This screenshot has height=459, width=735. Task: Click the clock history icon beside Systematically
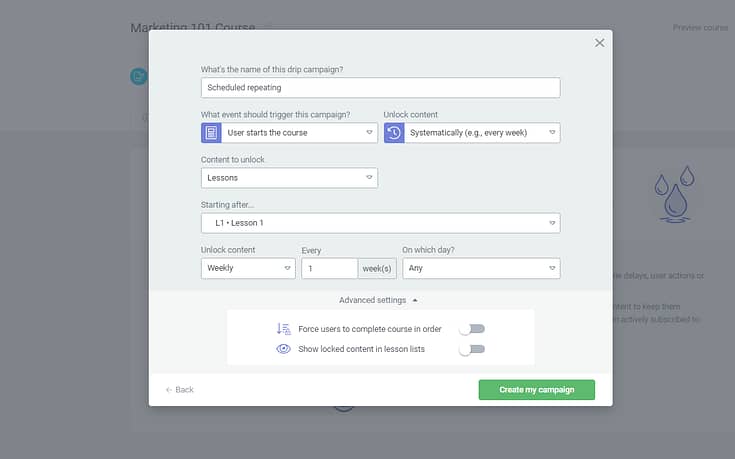coord(394,133)
